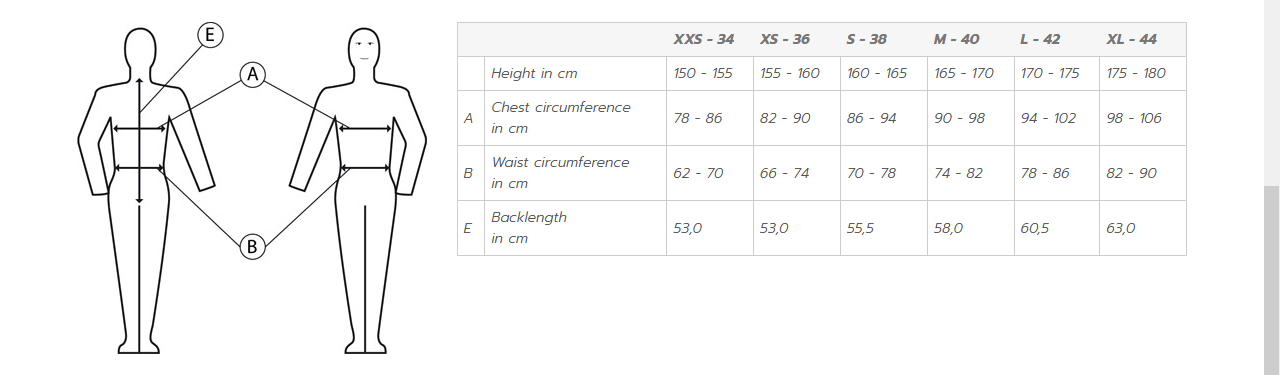Select the XXS - 34 column header
Viewport: 1280px width, 375px height.
click(704, 40)
